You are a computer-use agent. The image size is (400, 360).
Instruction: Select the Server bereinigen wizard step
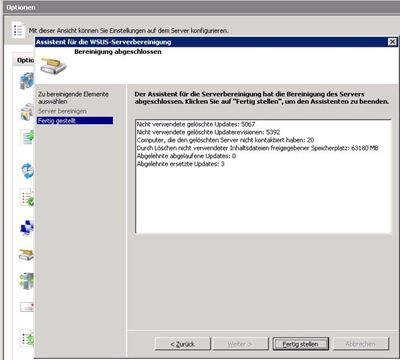pyautogui.click(x=62, y=111)
